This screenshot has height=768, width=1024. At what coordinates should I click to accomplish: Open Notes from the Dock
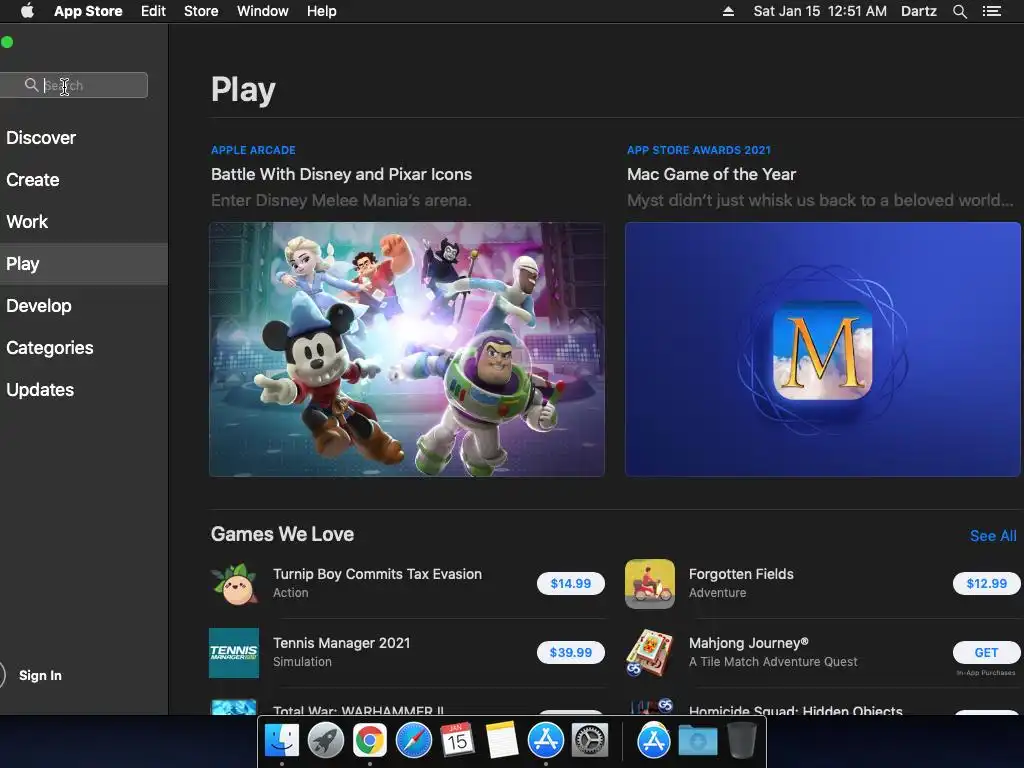pos(502,741)
